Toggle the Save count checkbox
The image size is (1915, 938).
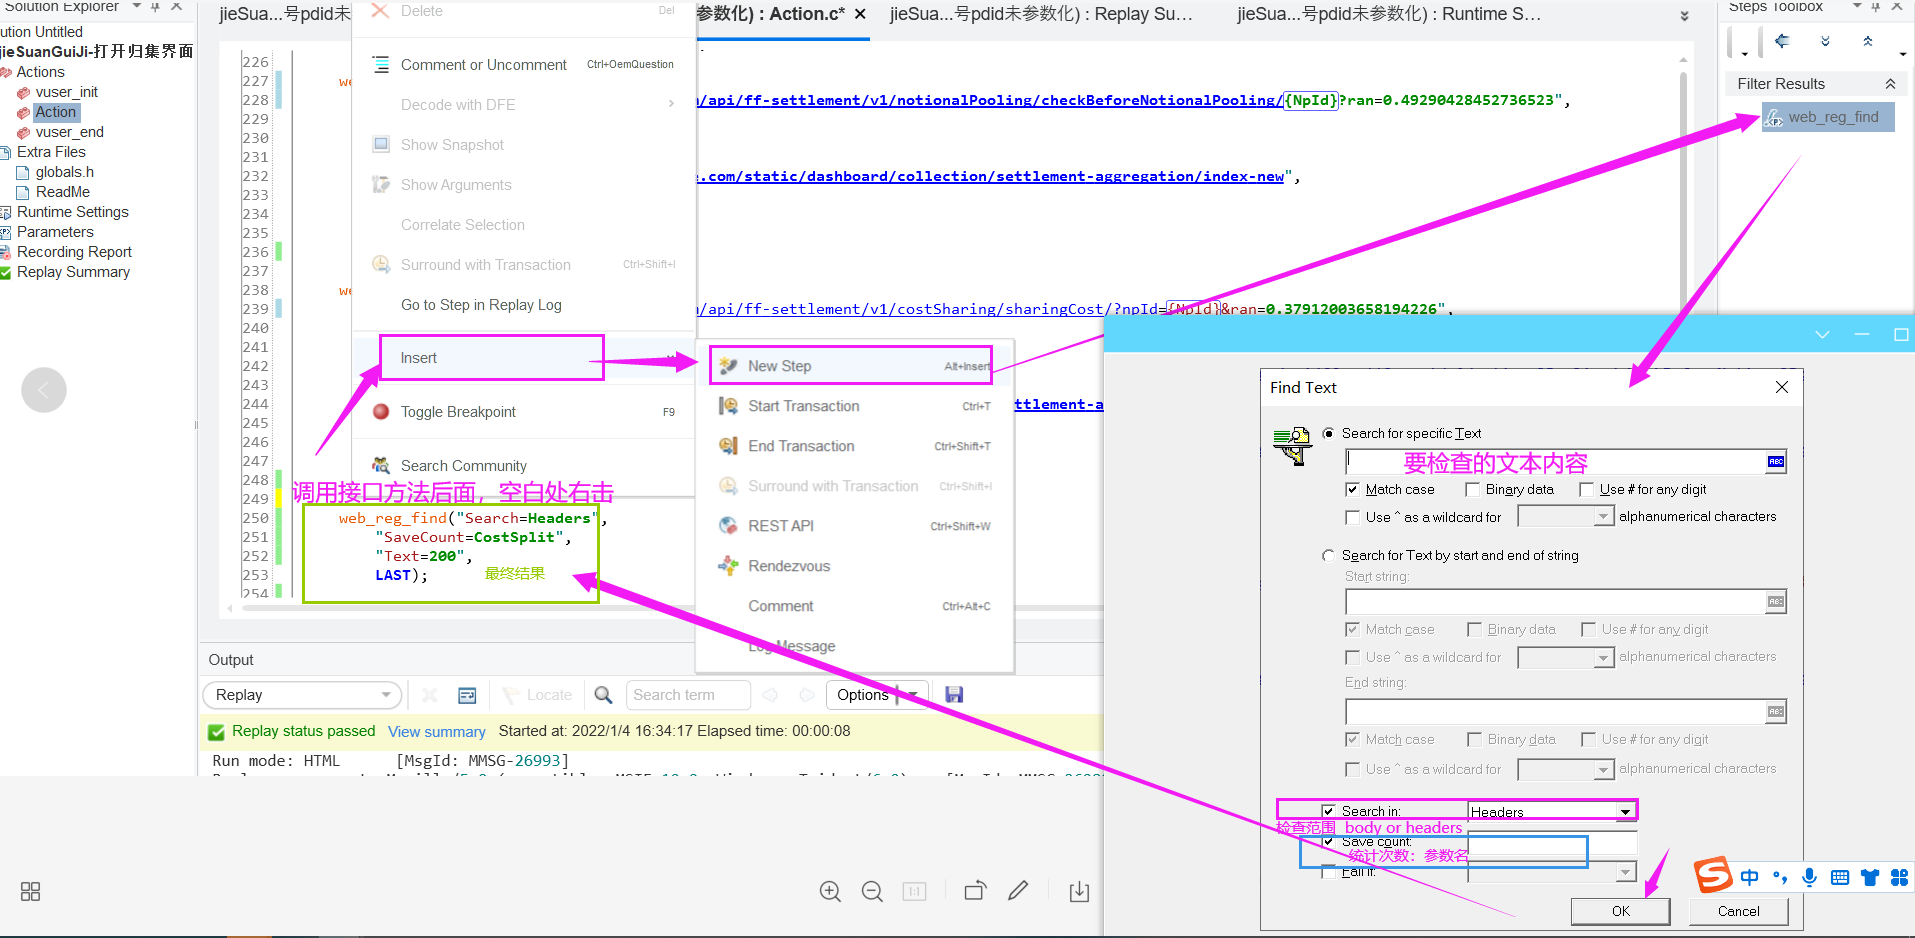[x=1328, y=842]
